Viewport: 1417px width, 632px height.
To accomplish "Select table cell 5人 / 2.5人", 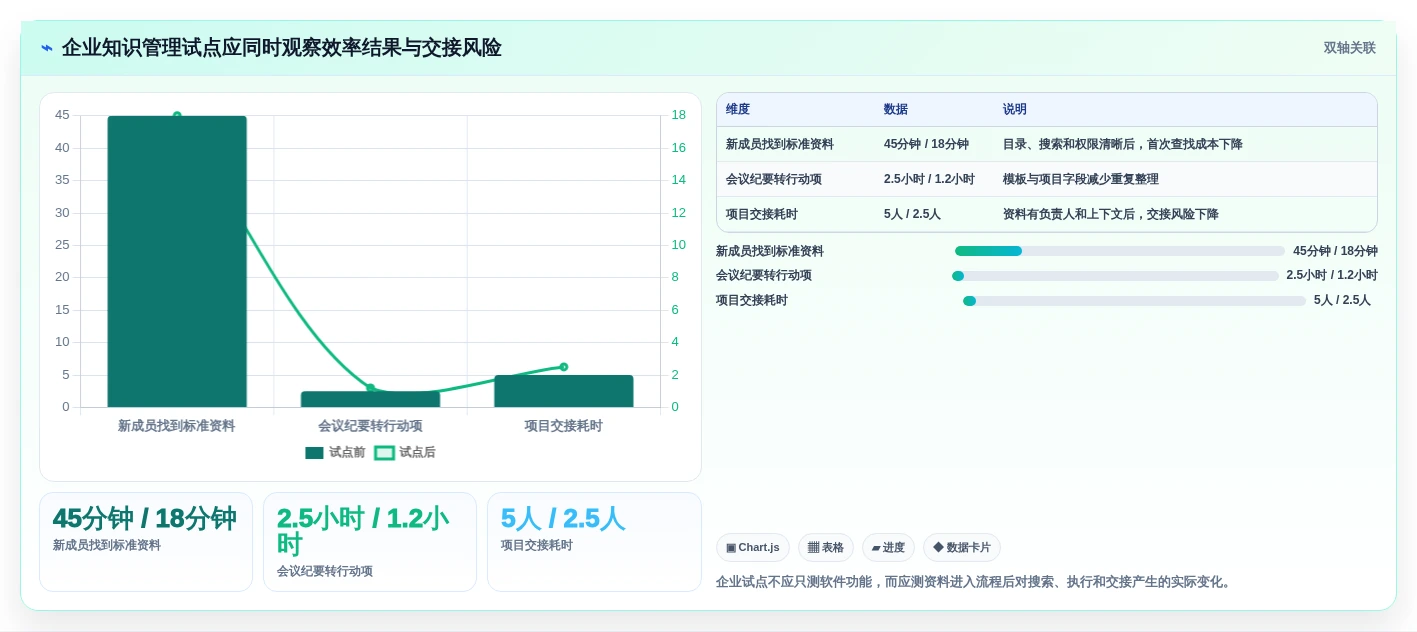I will [x=912, y=214].
